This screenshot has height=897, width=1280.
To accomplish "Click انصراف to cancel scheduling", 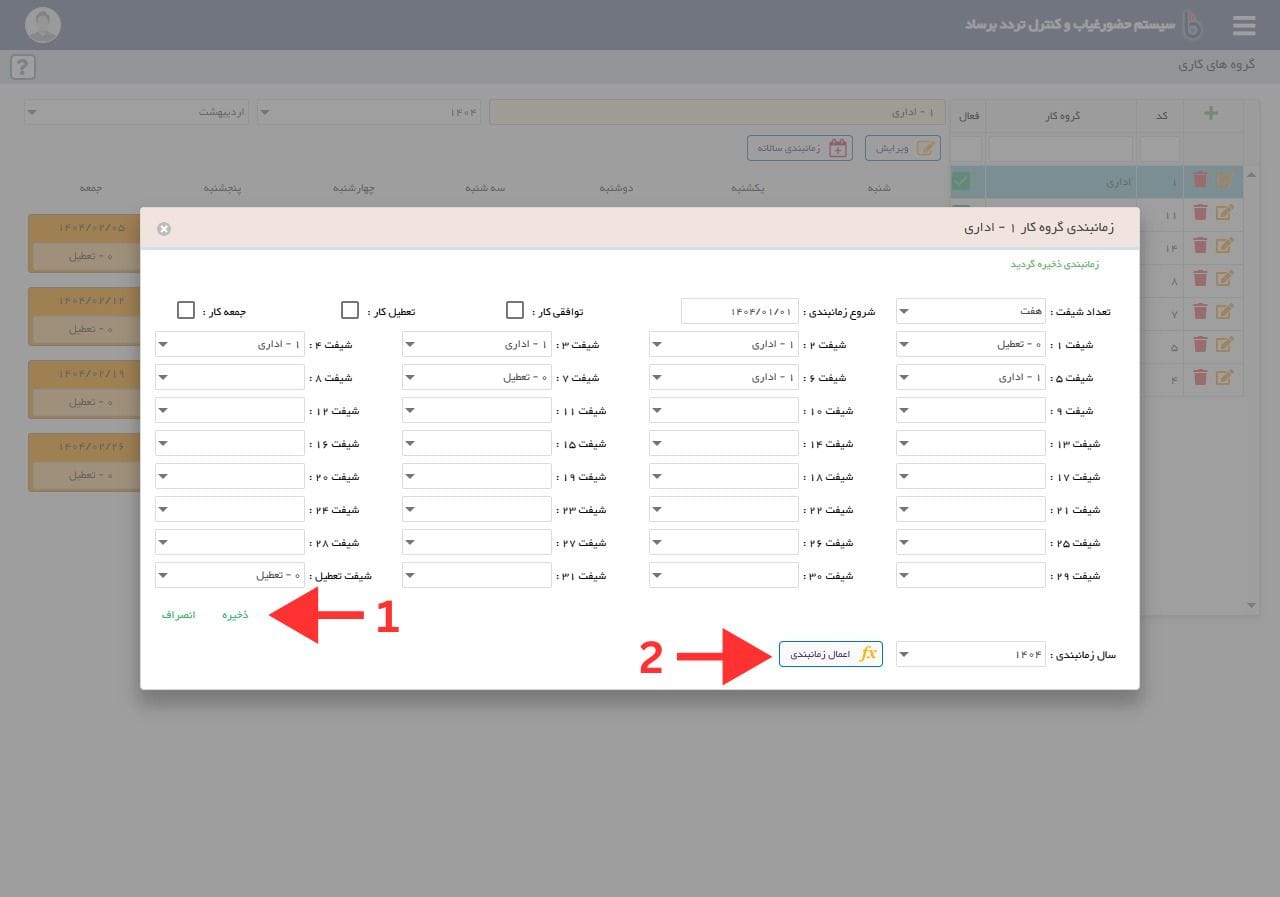I will [x=179, y=615].
